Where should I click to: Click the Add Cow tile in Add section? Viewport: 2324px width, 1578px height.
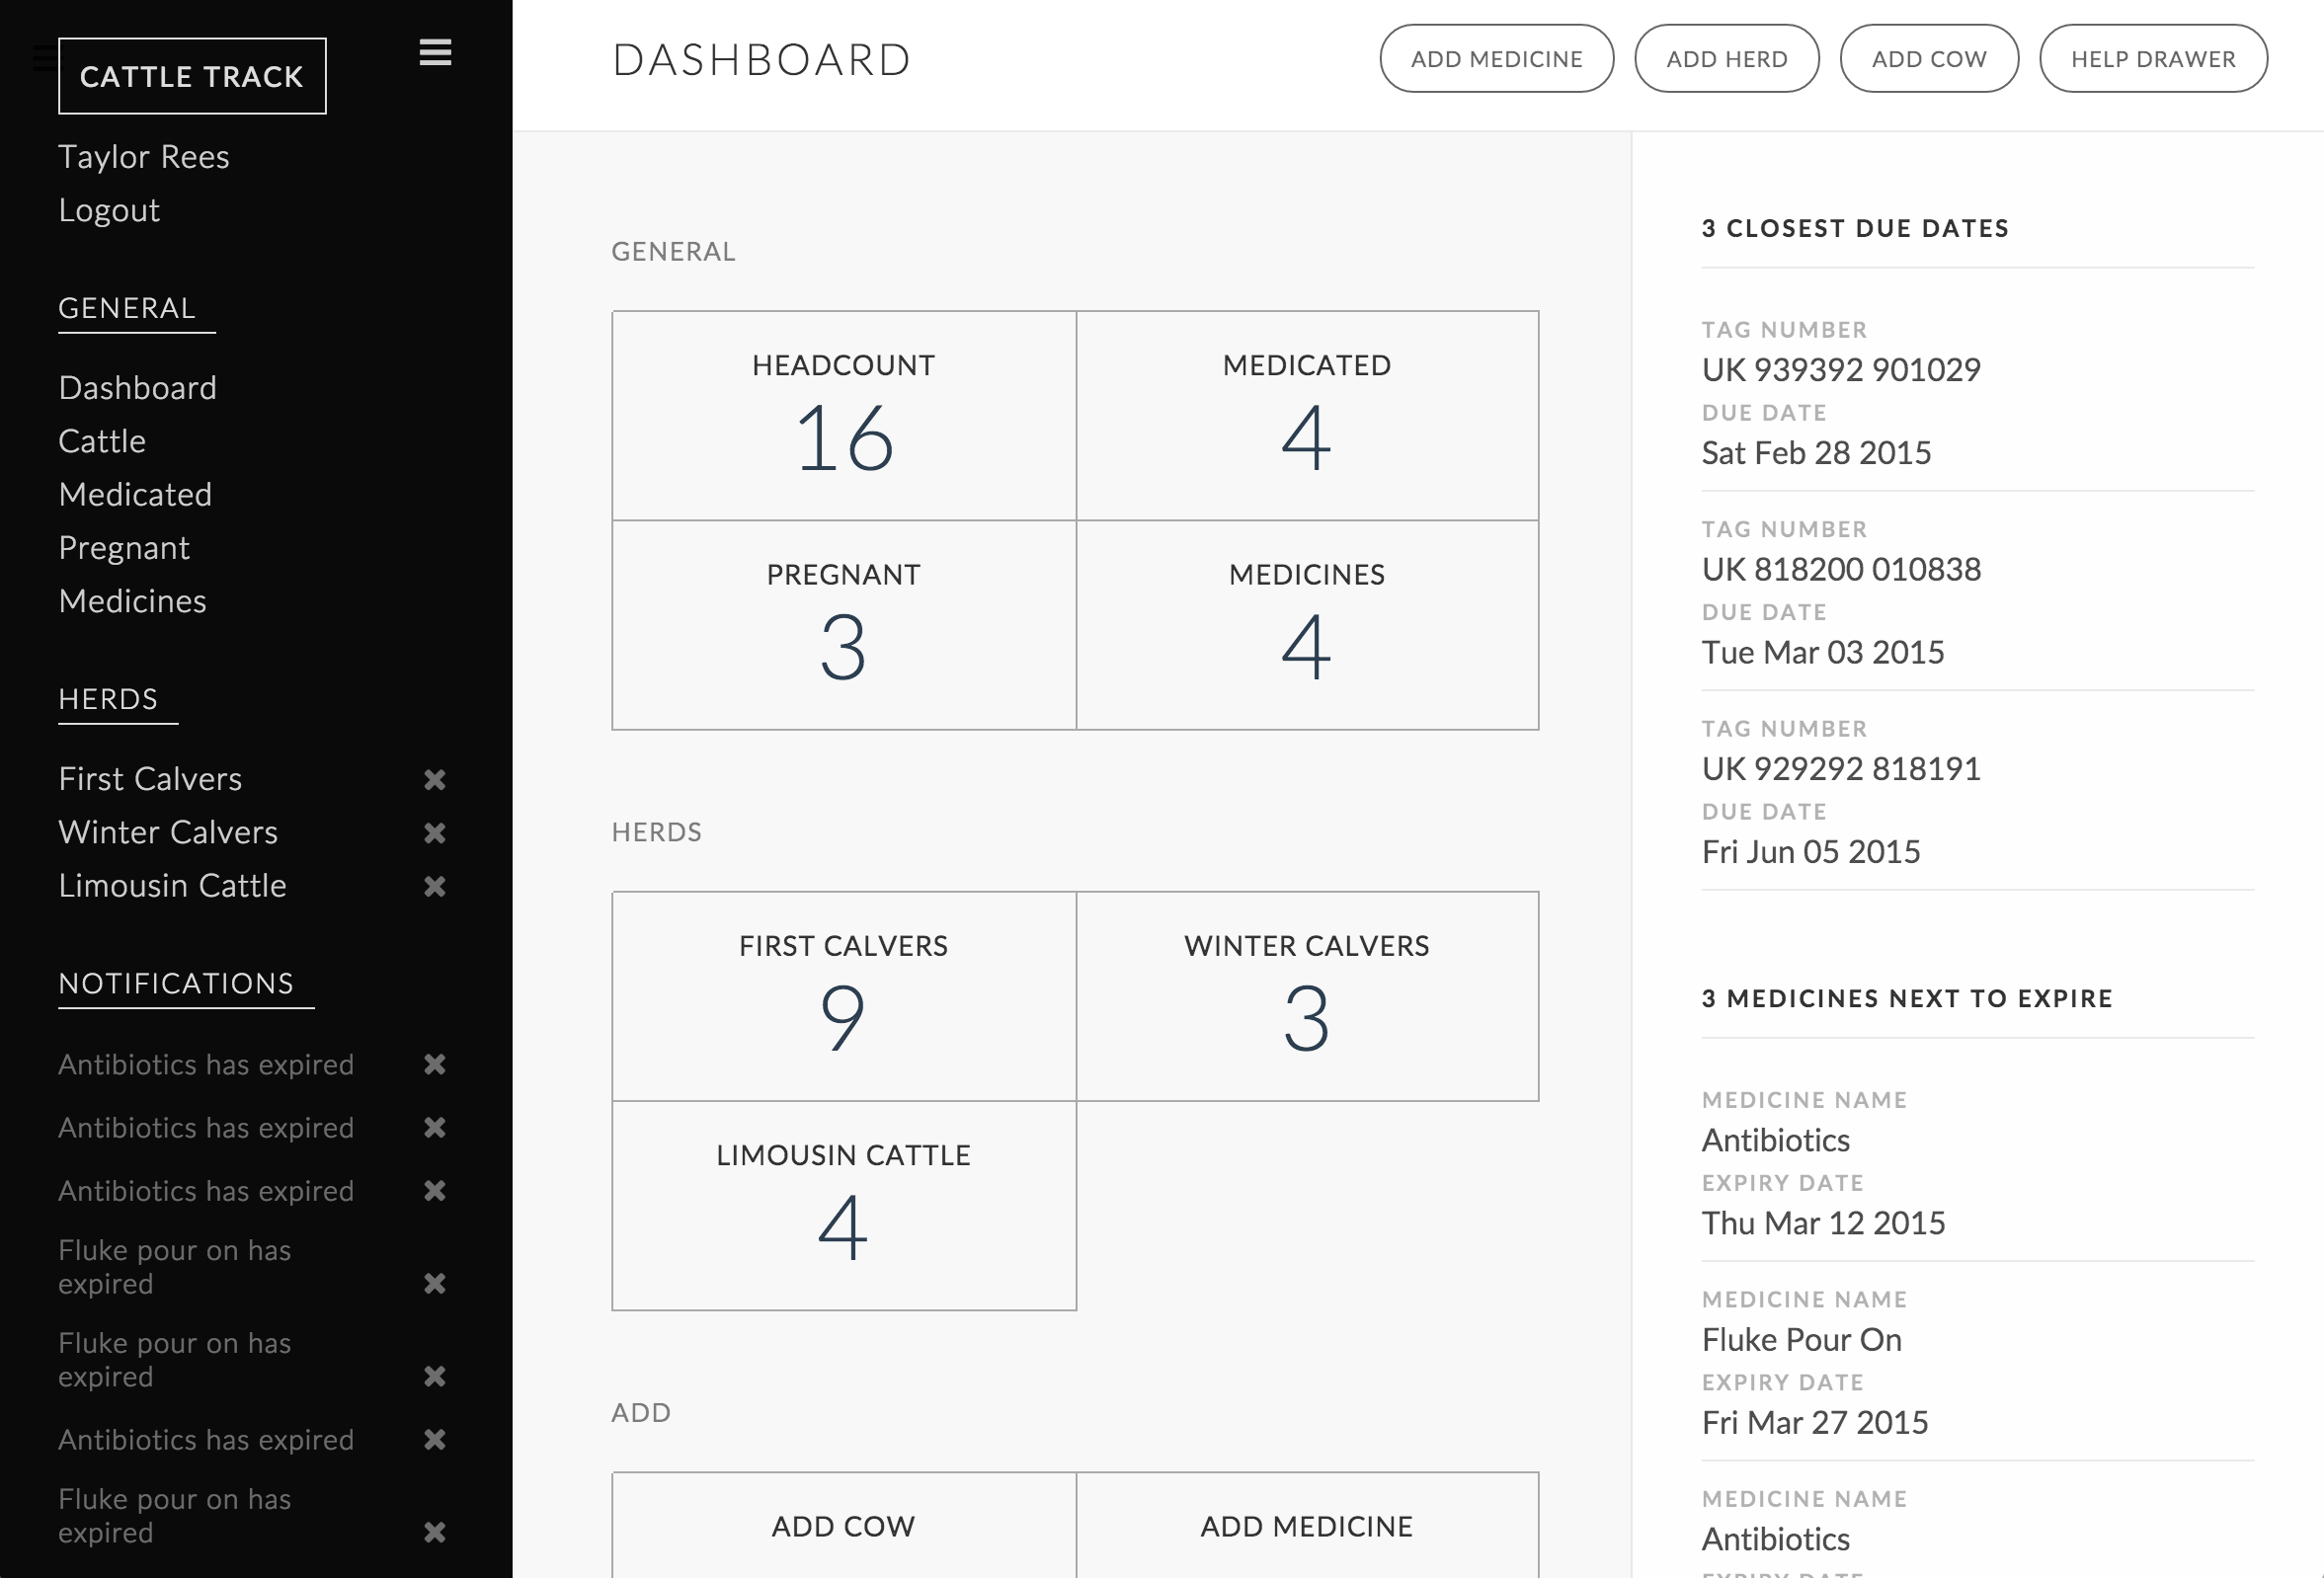(x=844, y=1526)
